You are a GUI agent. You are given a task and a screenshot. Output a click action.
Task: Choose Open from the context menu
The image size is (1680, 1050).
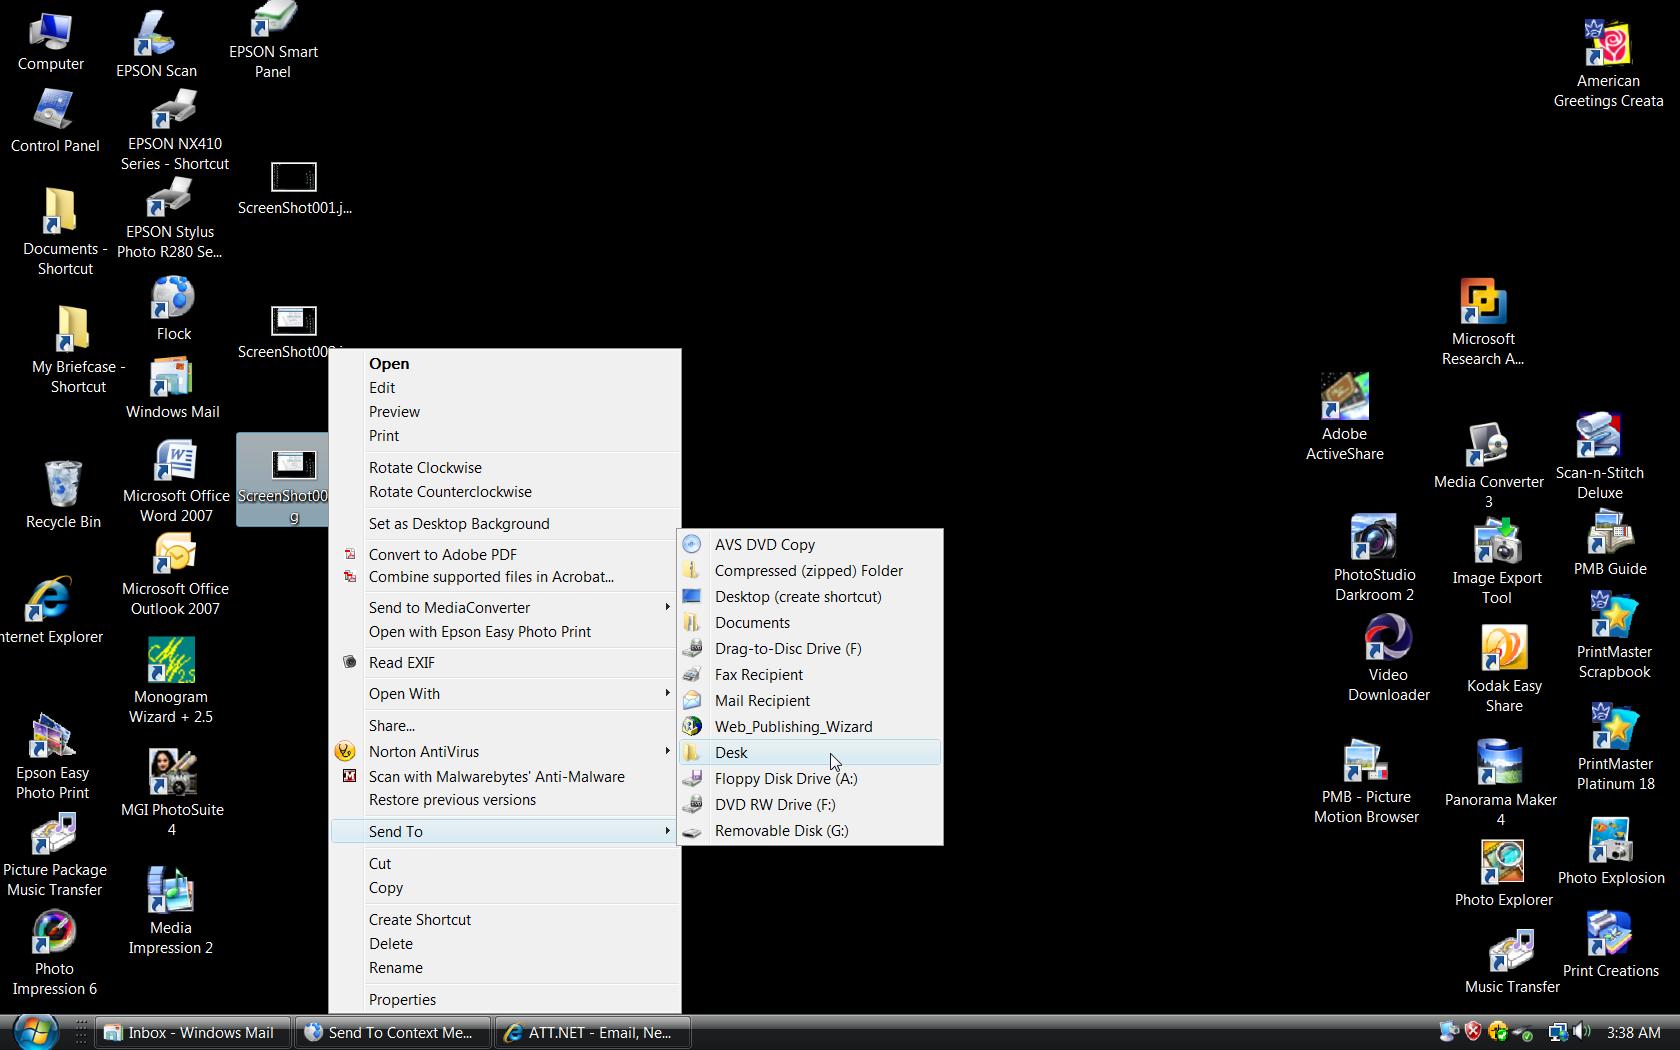[505, 363]
